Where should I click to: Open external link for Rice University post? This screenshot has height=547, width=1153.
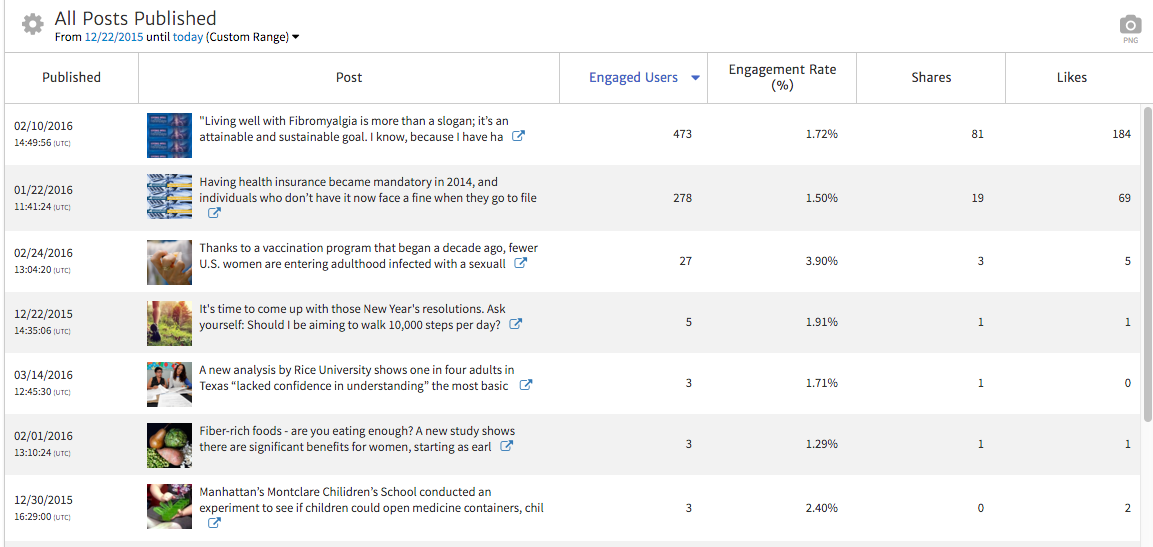526,386
